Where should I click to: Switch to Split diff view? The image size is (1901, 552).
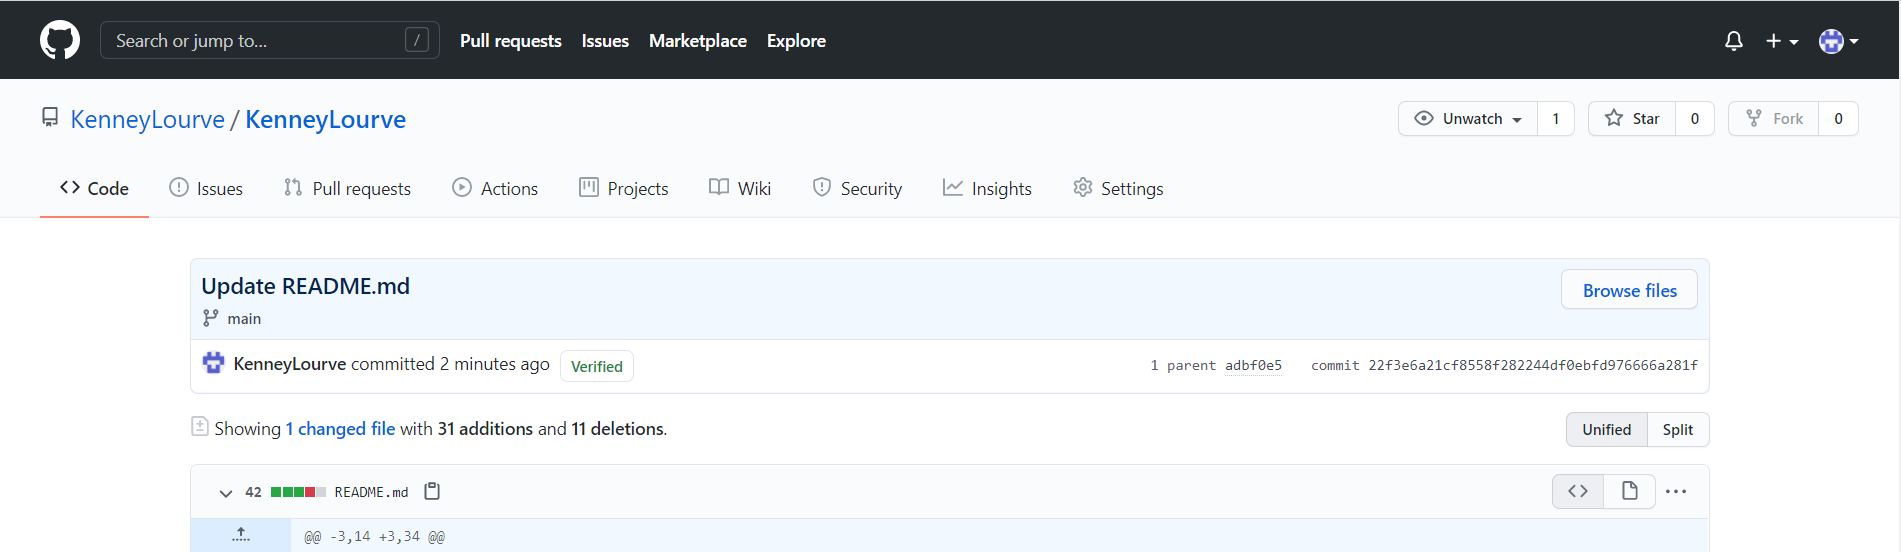pyautogui.click(x=1677, y=429)
